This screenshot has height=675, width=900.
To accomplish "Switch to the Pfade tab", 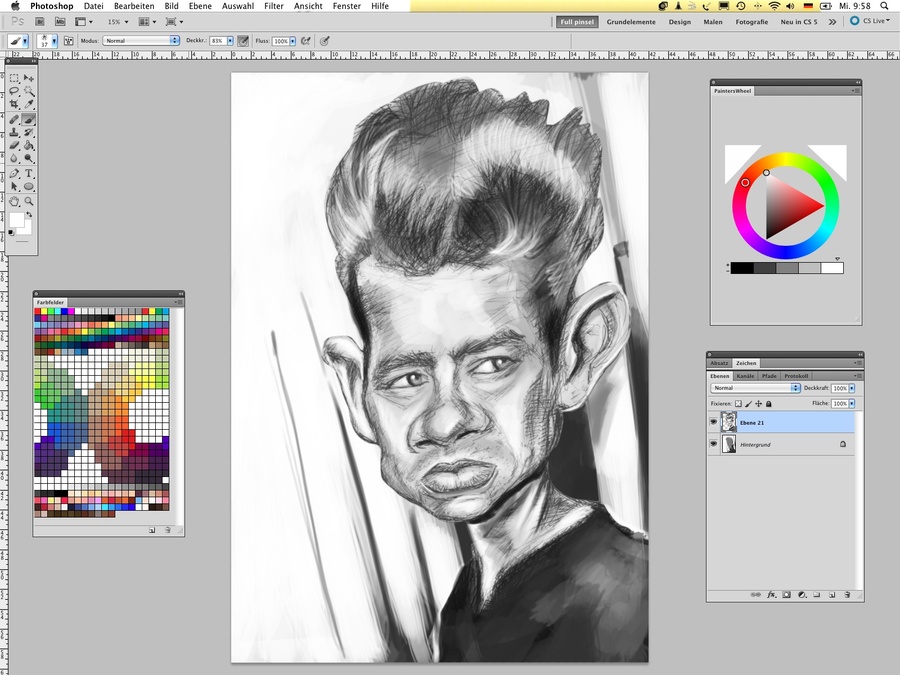I will point(769,376).
